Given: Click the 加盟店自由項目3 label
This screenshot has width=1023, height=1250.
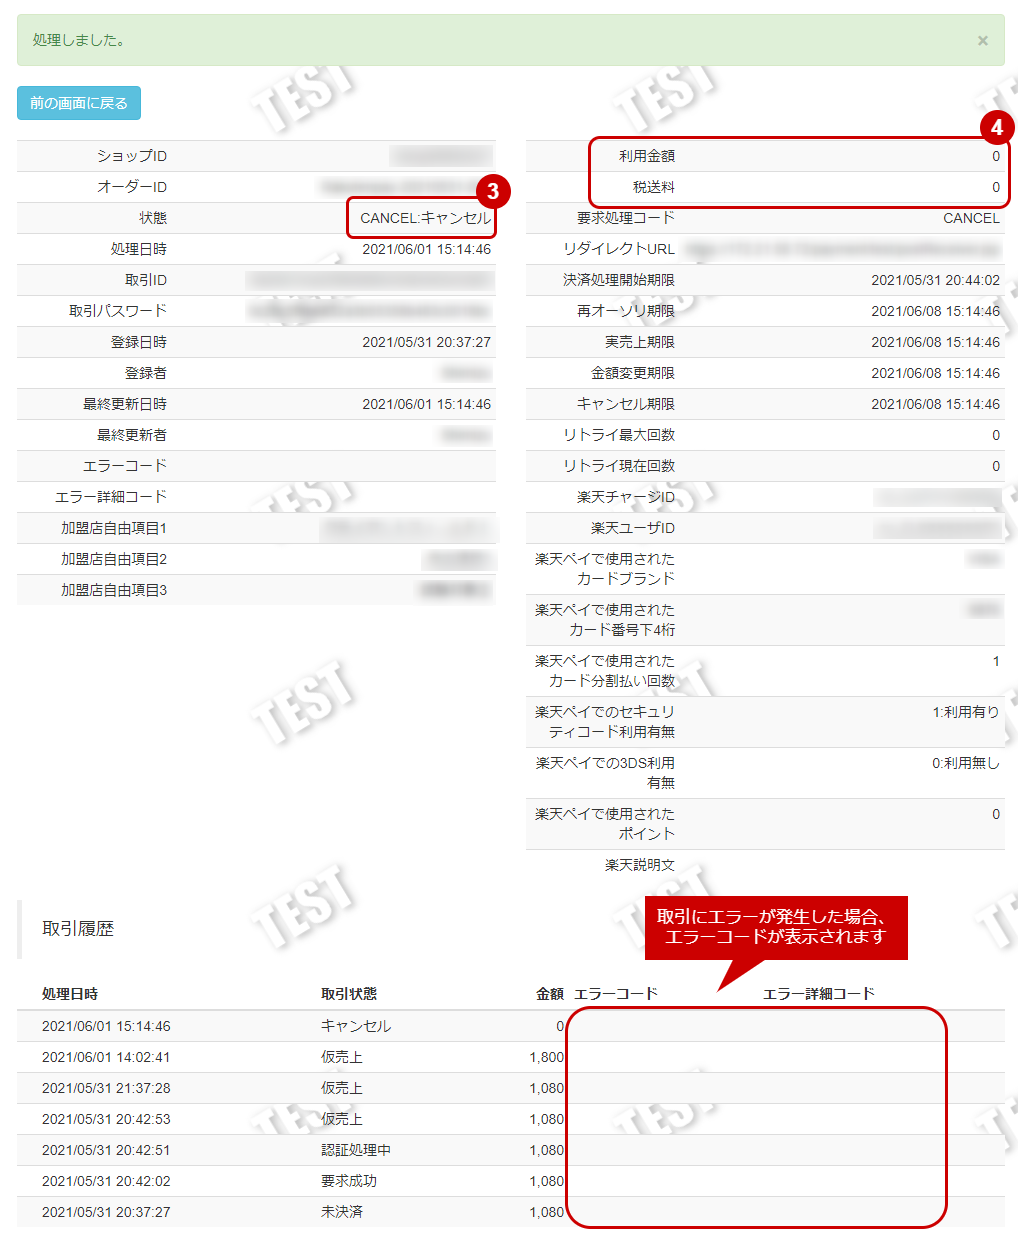Looking at the screenshot, I should pos(114,590).
